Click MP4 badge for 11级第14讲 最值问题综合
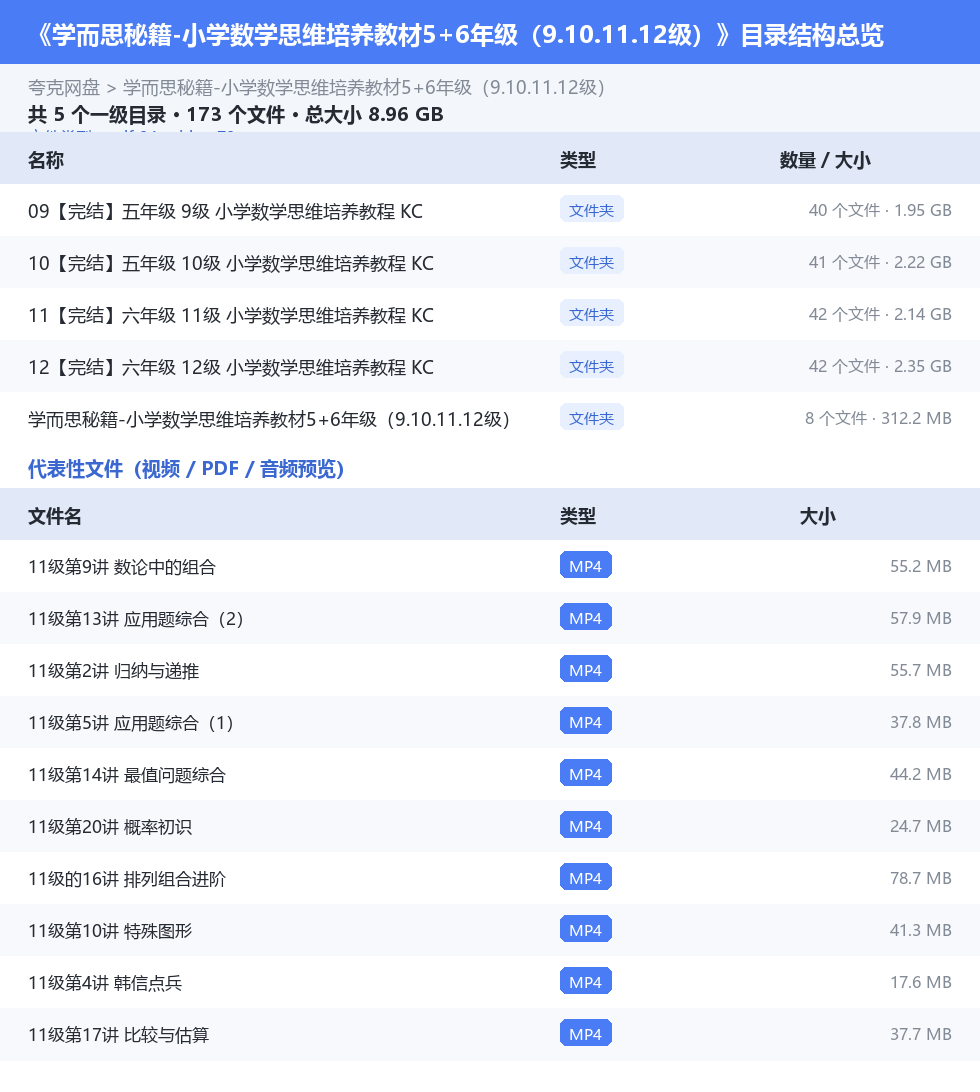Screen dimensions: 980x1092 (x=586, y=774)
